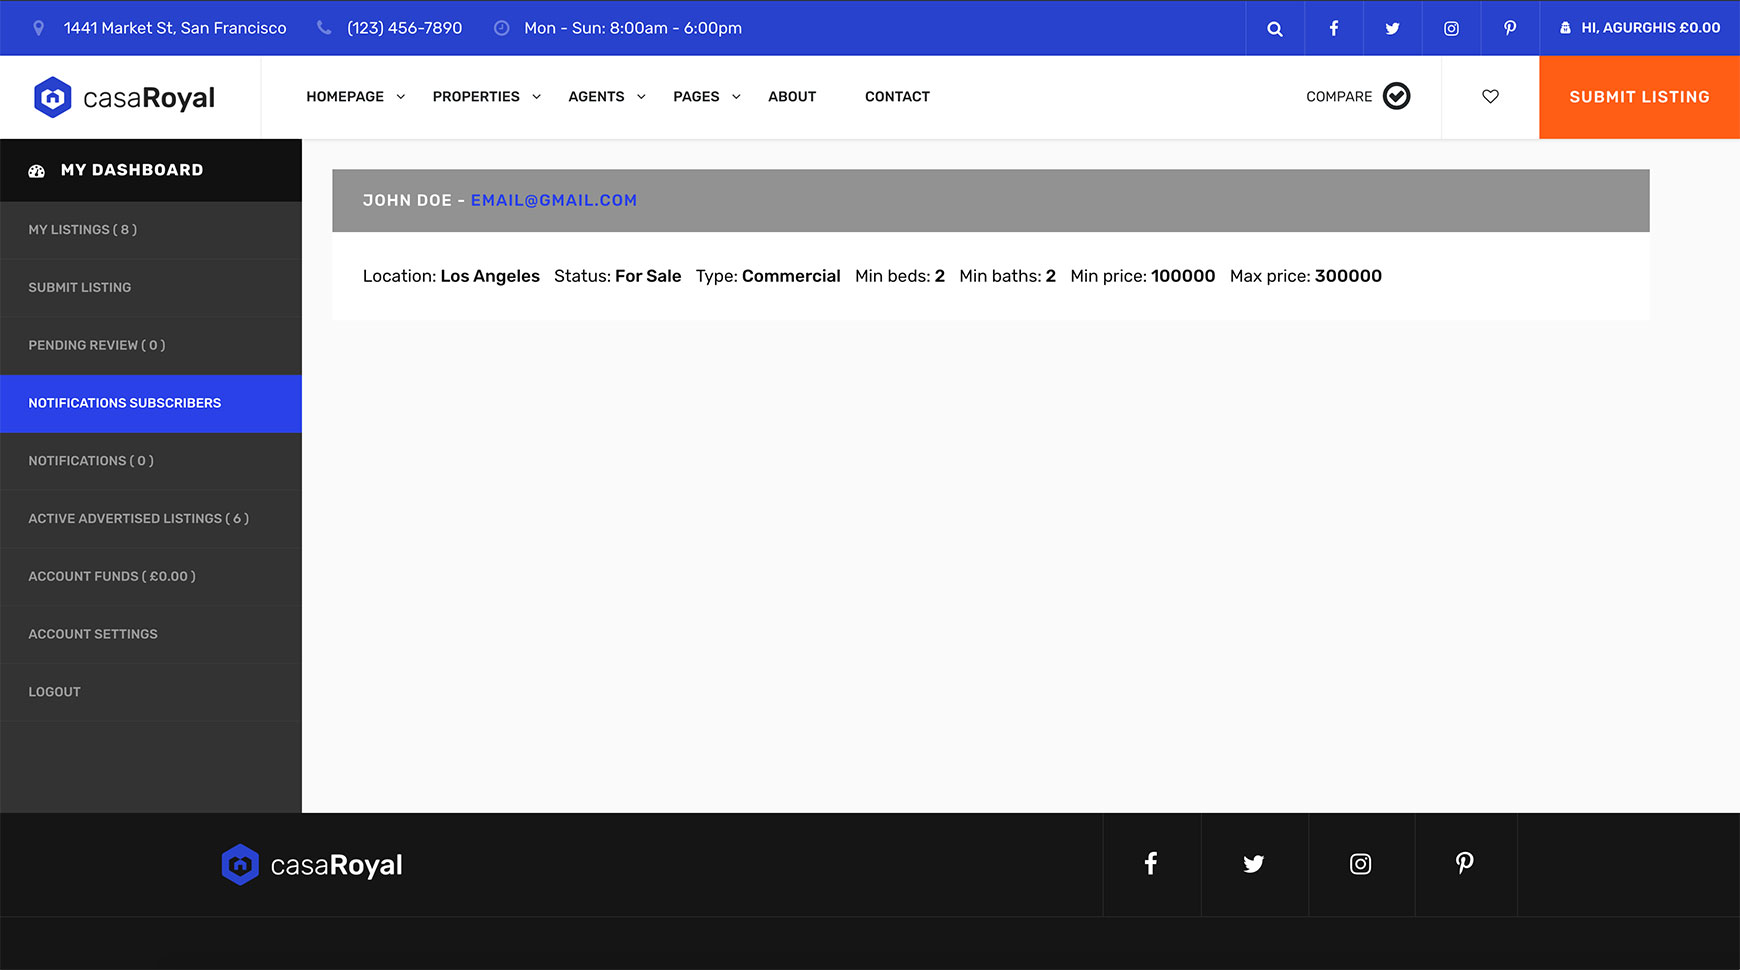Screen dimensions: 1740x970
Task: Select Submit Listing in sidebar
Action: coord(151,288)
